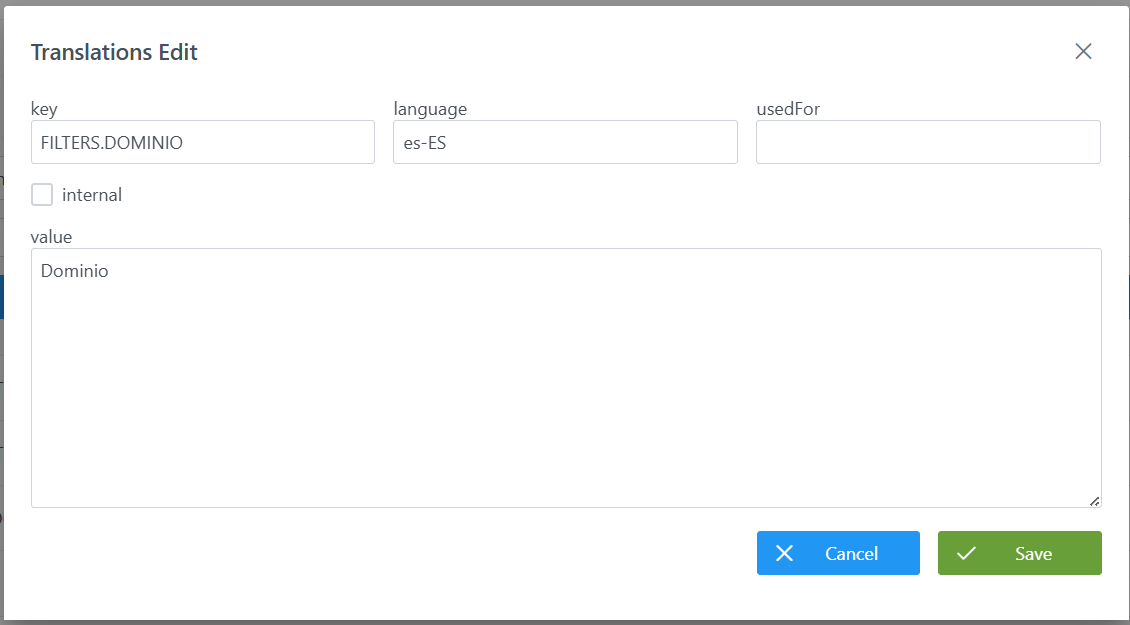
Task: Click inside the value text area
Action: [566, 390]
